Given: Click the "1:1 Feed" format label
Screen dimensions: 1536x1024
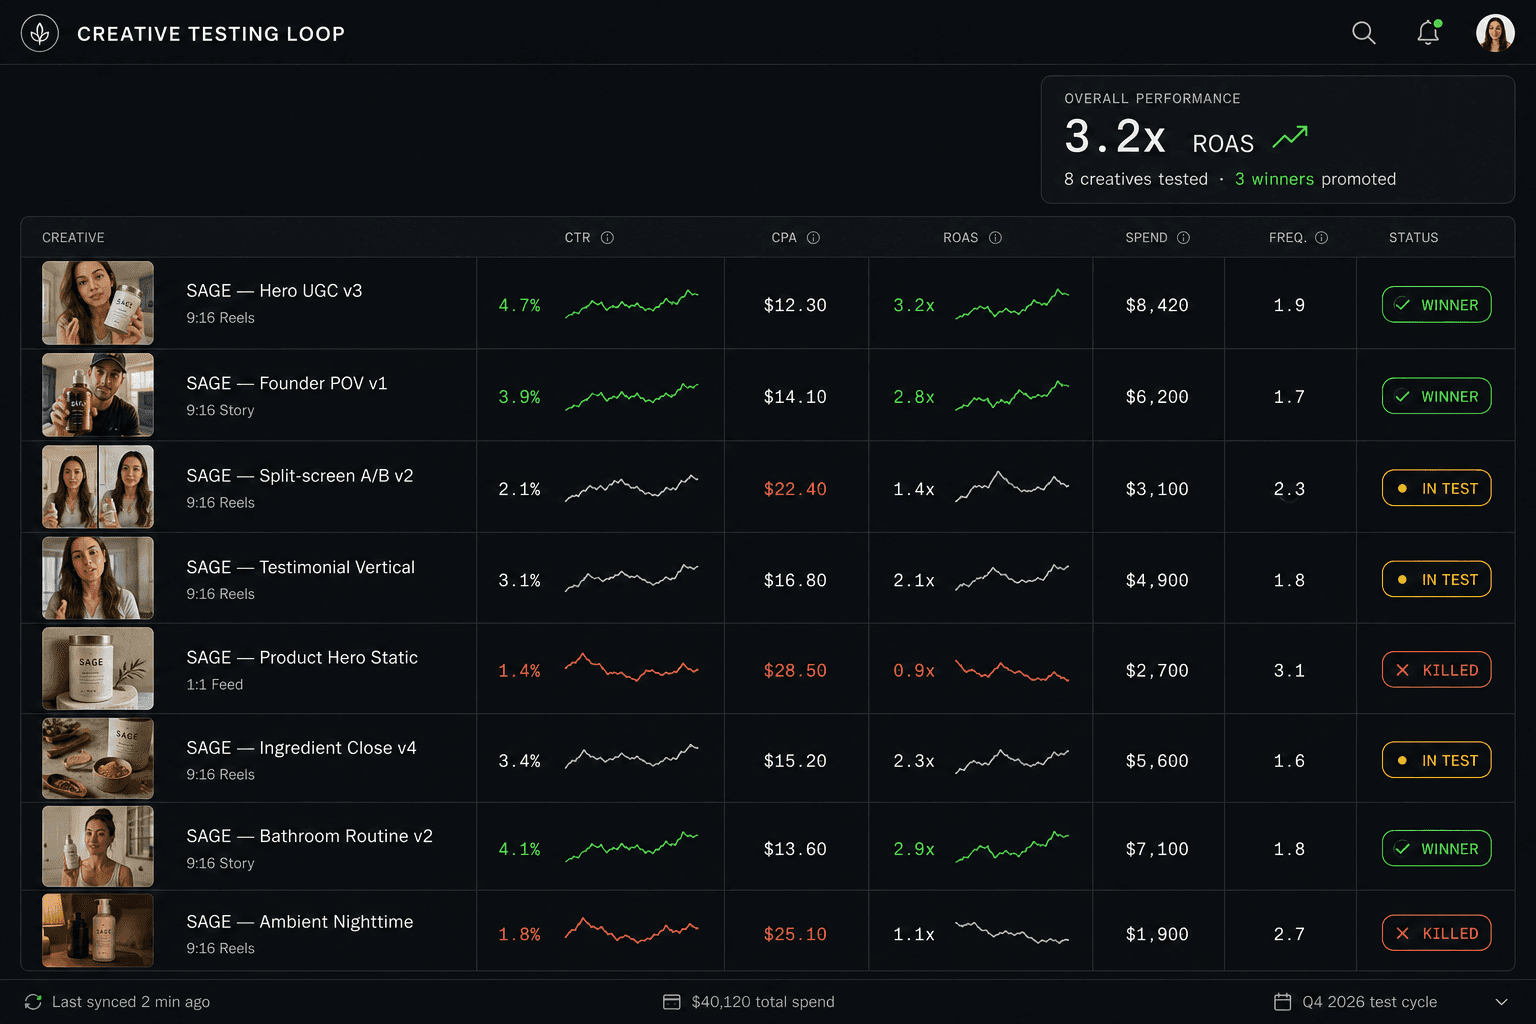Looking at the screenshot, I should (x=214, y=685).
